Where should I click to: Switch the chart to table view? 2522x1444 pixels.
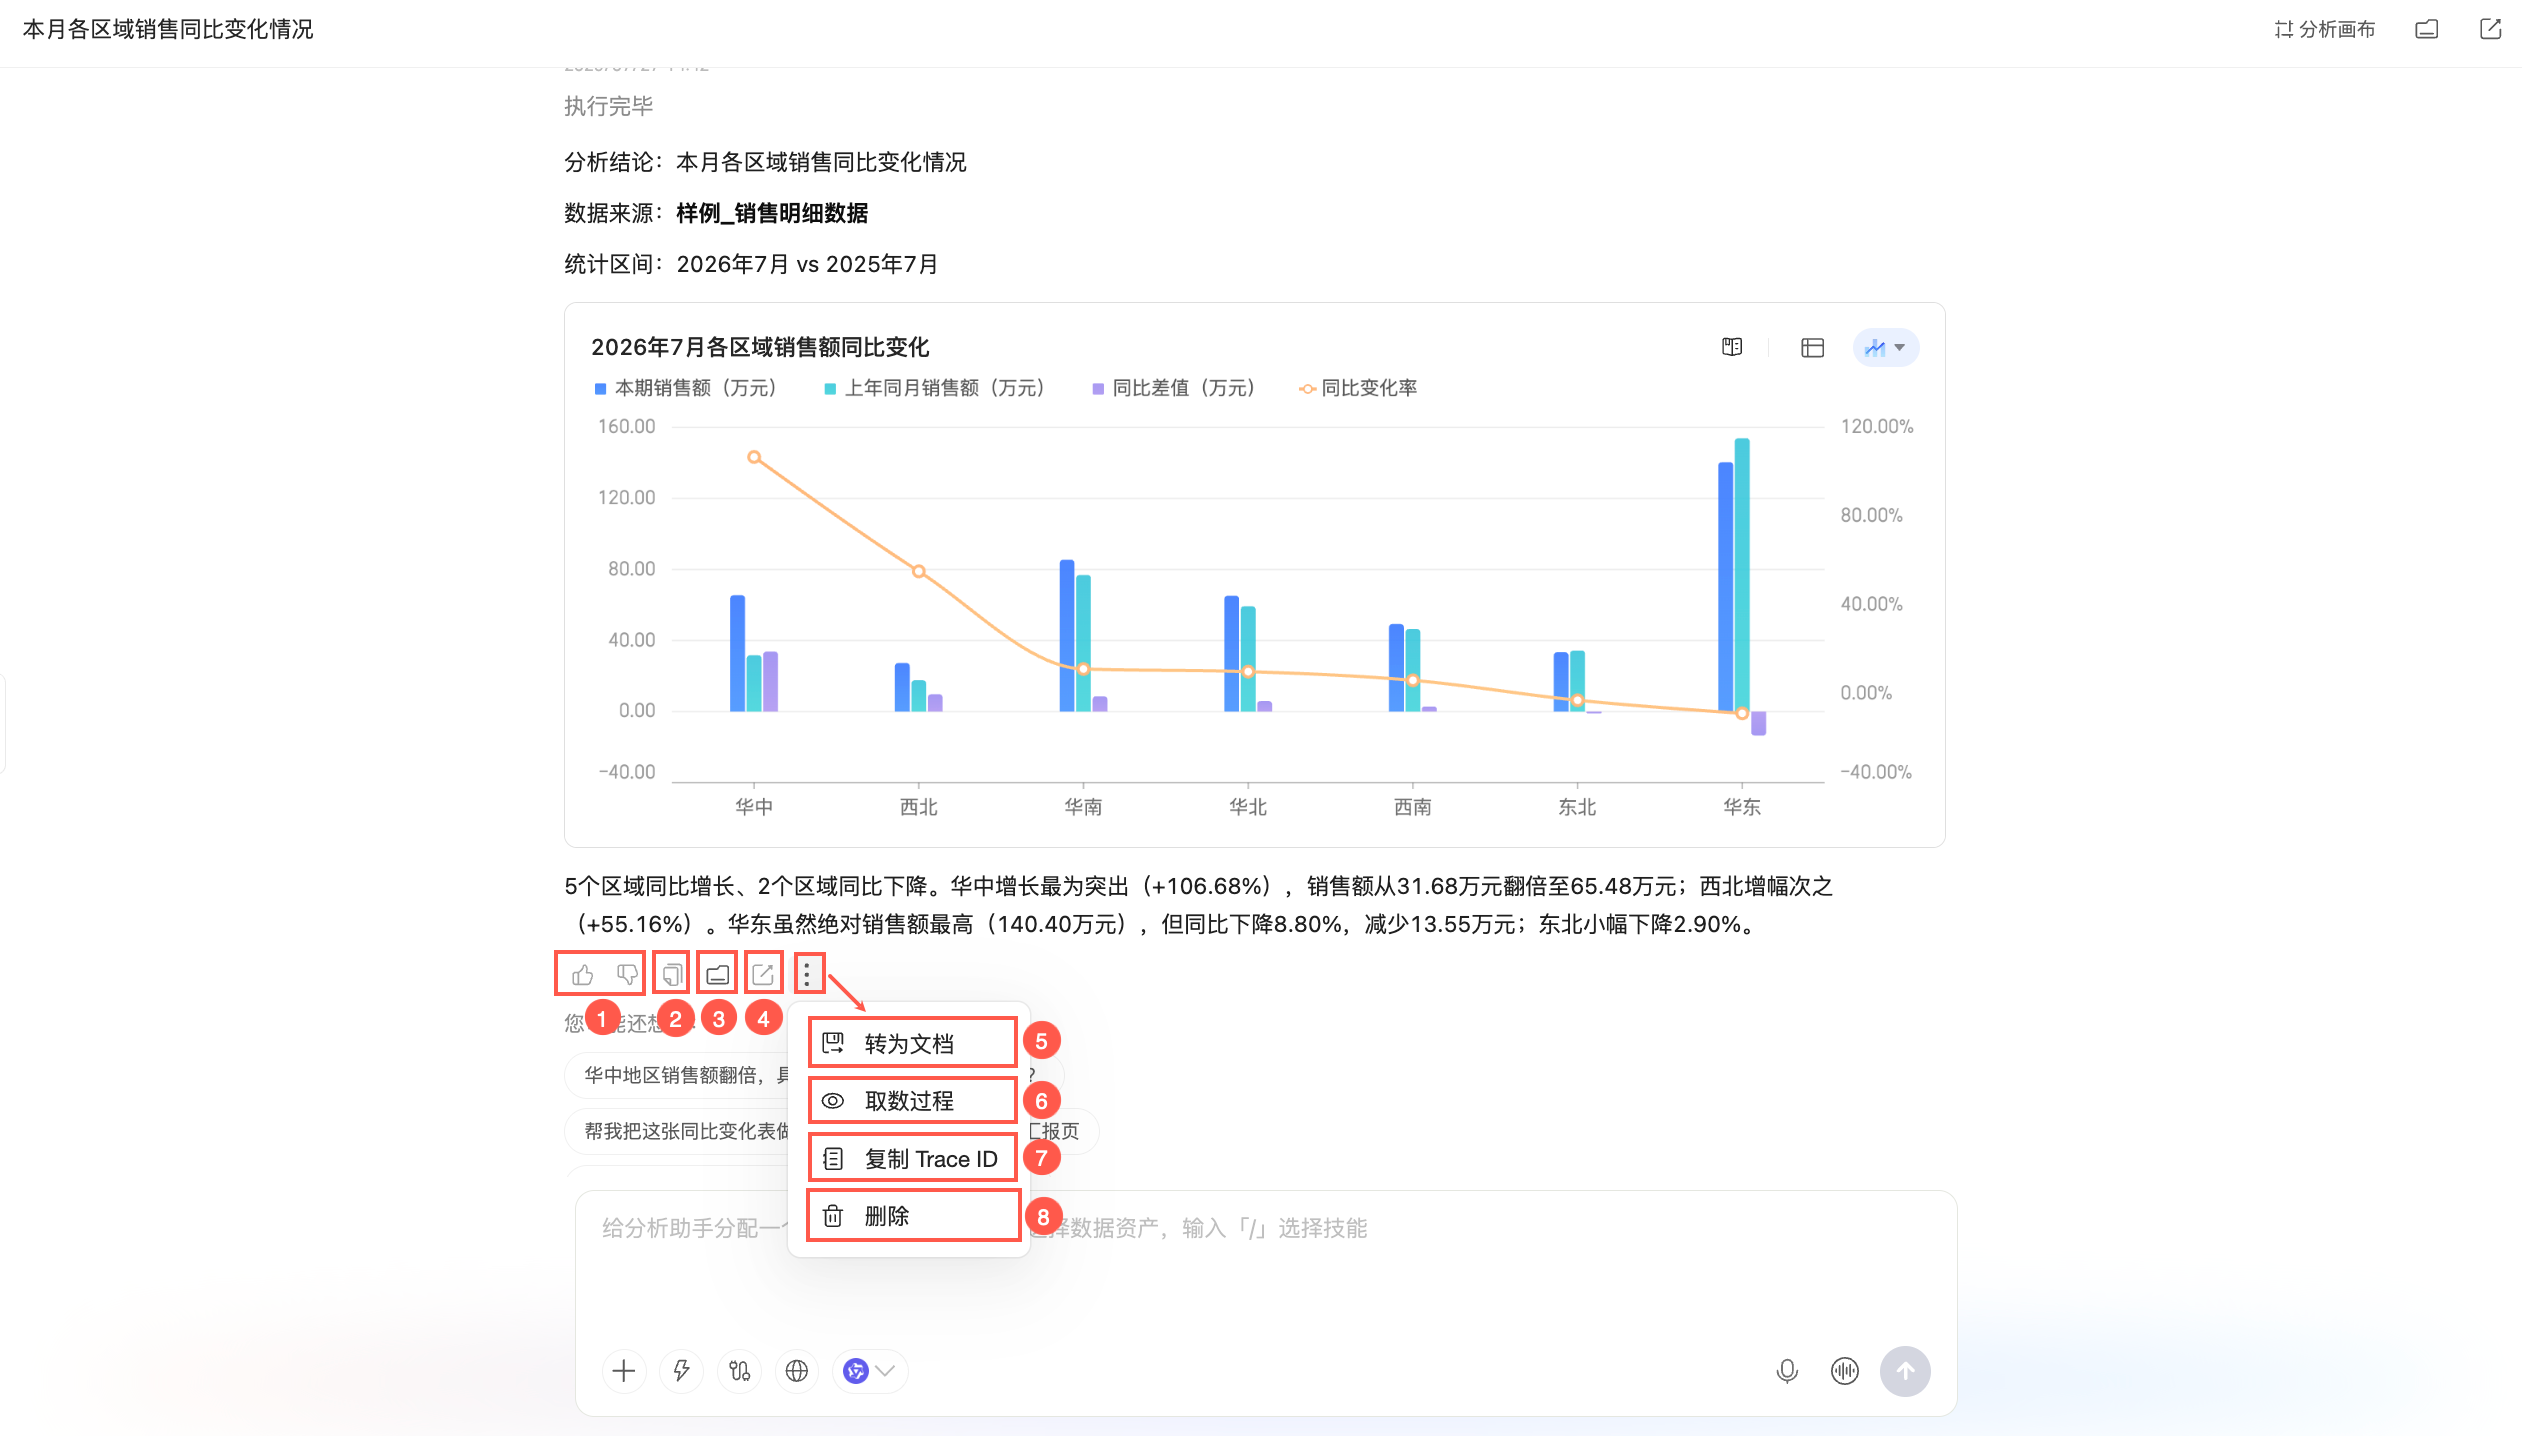point(1812,347)
